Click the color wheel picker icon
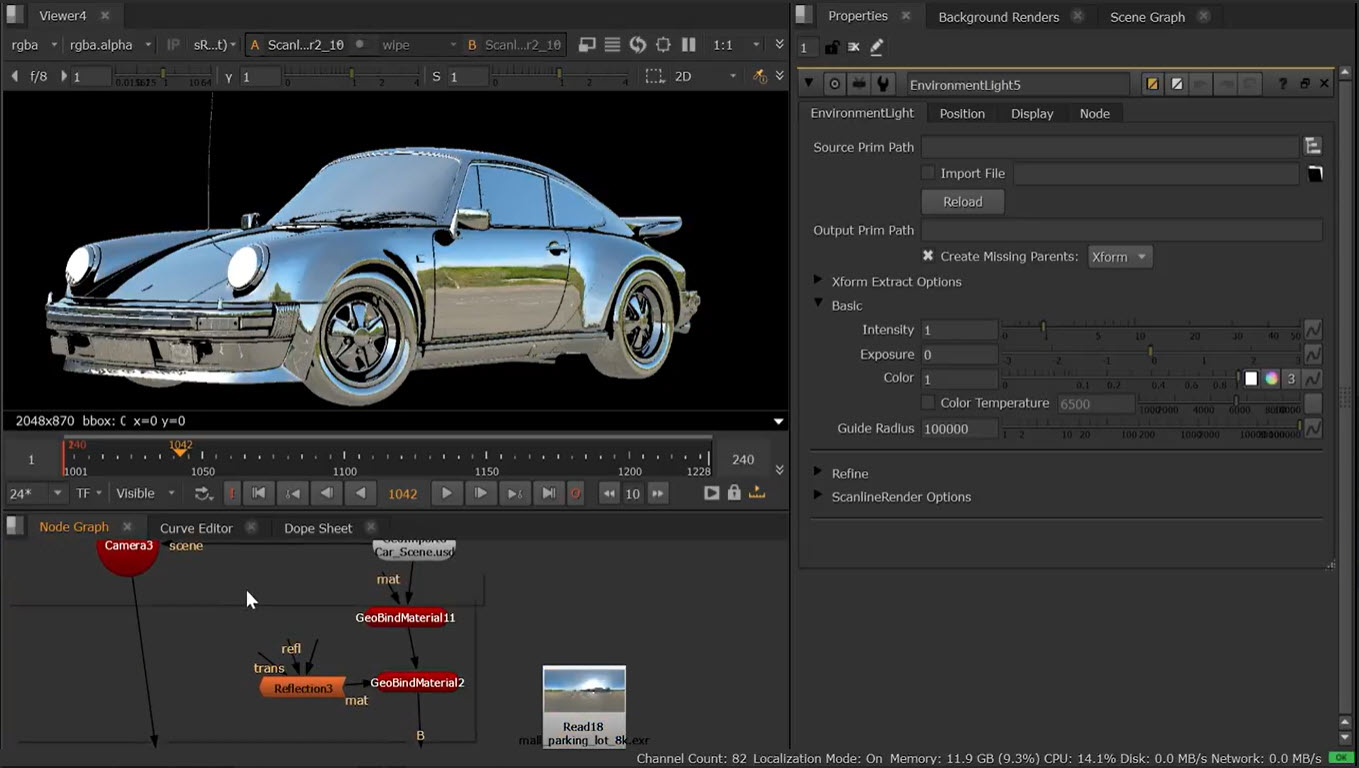The image size is (1359, 768). point(1271,379)
